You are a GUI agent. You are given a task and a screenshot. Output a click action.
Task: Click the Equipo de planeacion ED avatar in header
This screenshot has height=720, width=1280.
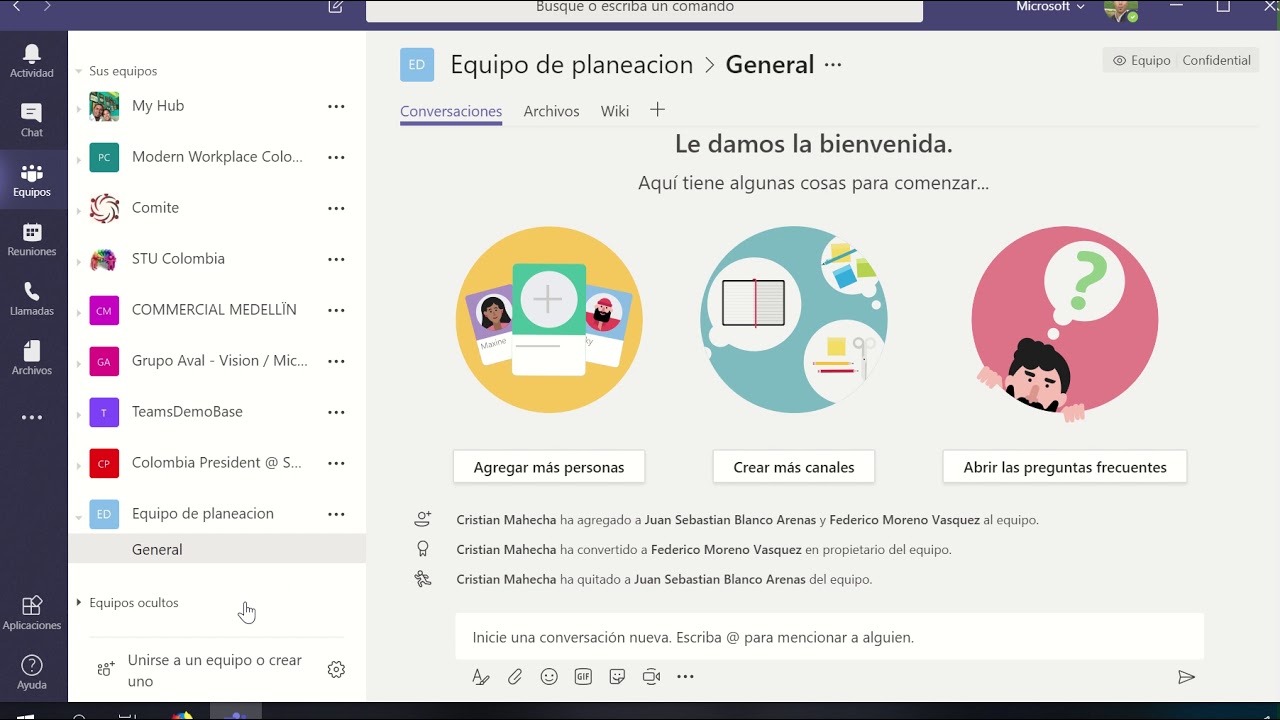(417, 64)
